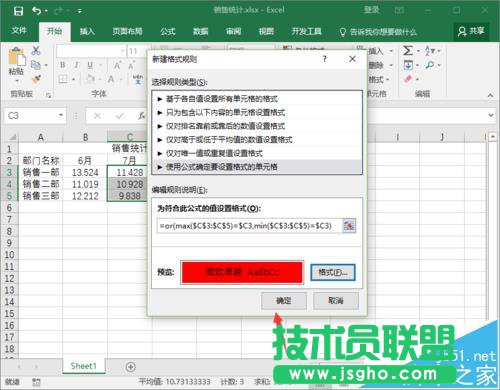Click the dialog help question mark
Viewport: 500px width, 390px height.
(x=325, y=59)
